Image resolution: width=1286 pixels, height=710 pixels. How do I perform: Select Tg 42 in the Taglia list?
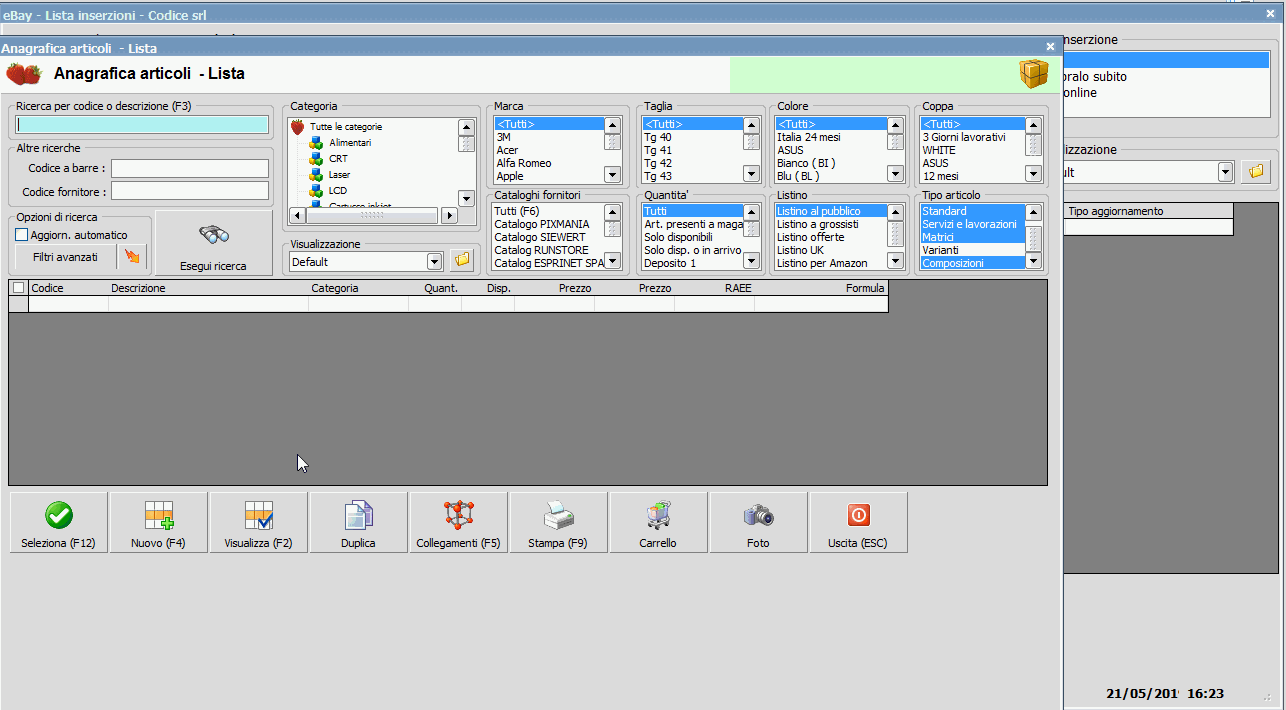[692, 163]
